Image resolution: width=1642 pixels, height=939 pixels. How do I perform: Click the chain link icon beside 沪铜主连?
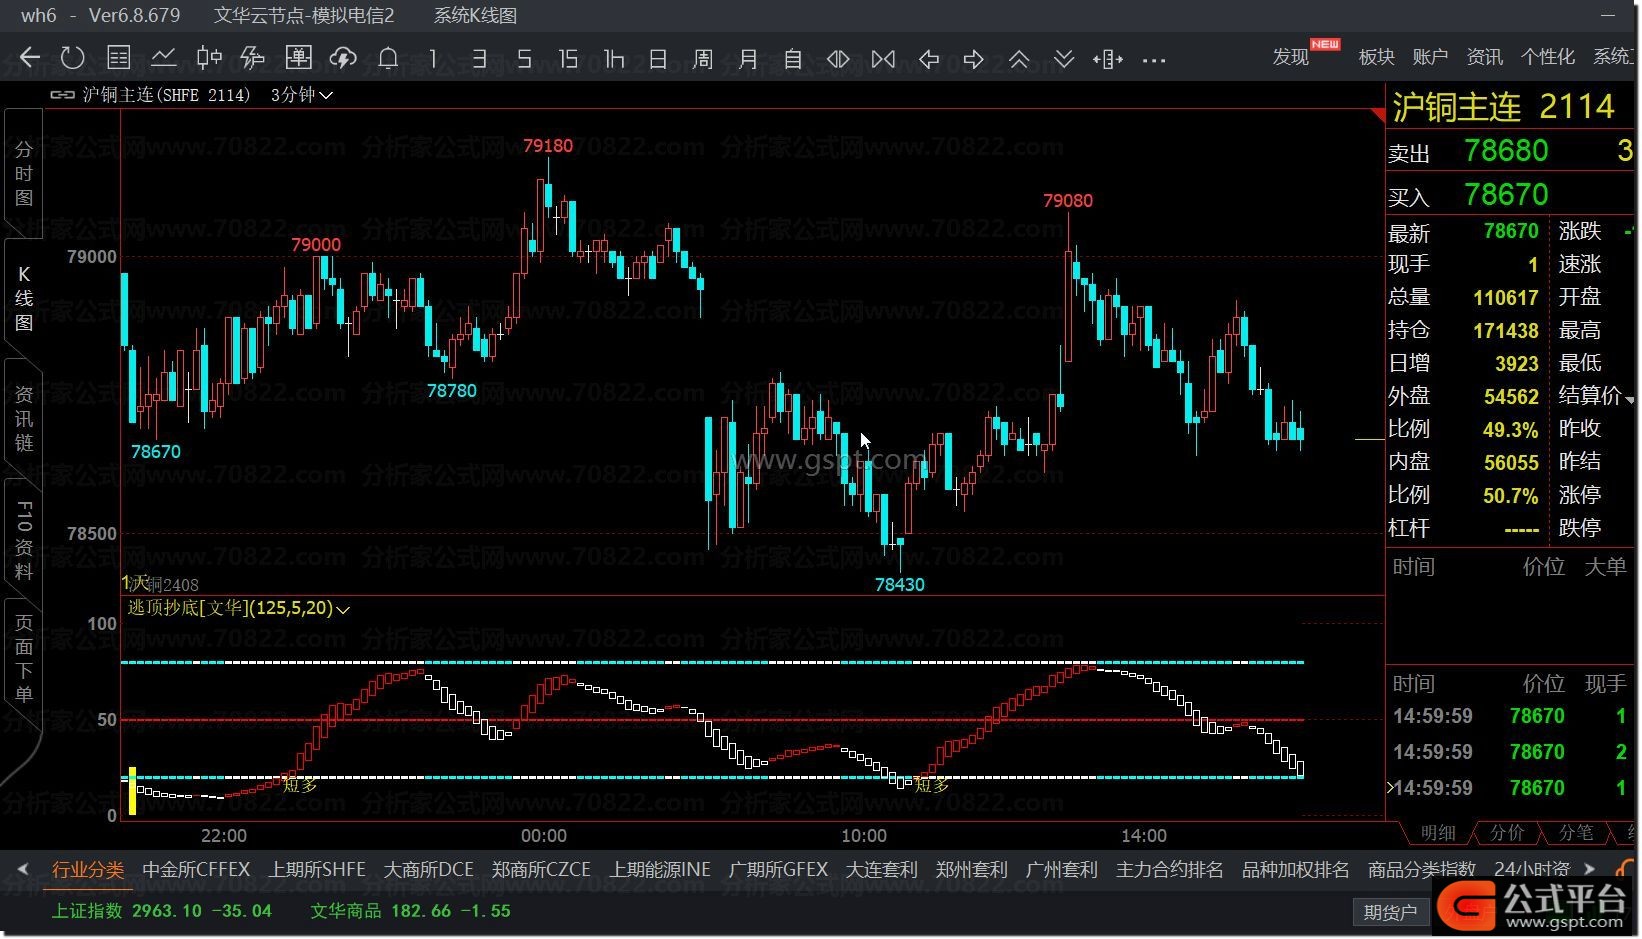point(62,95)
